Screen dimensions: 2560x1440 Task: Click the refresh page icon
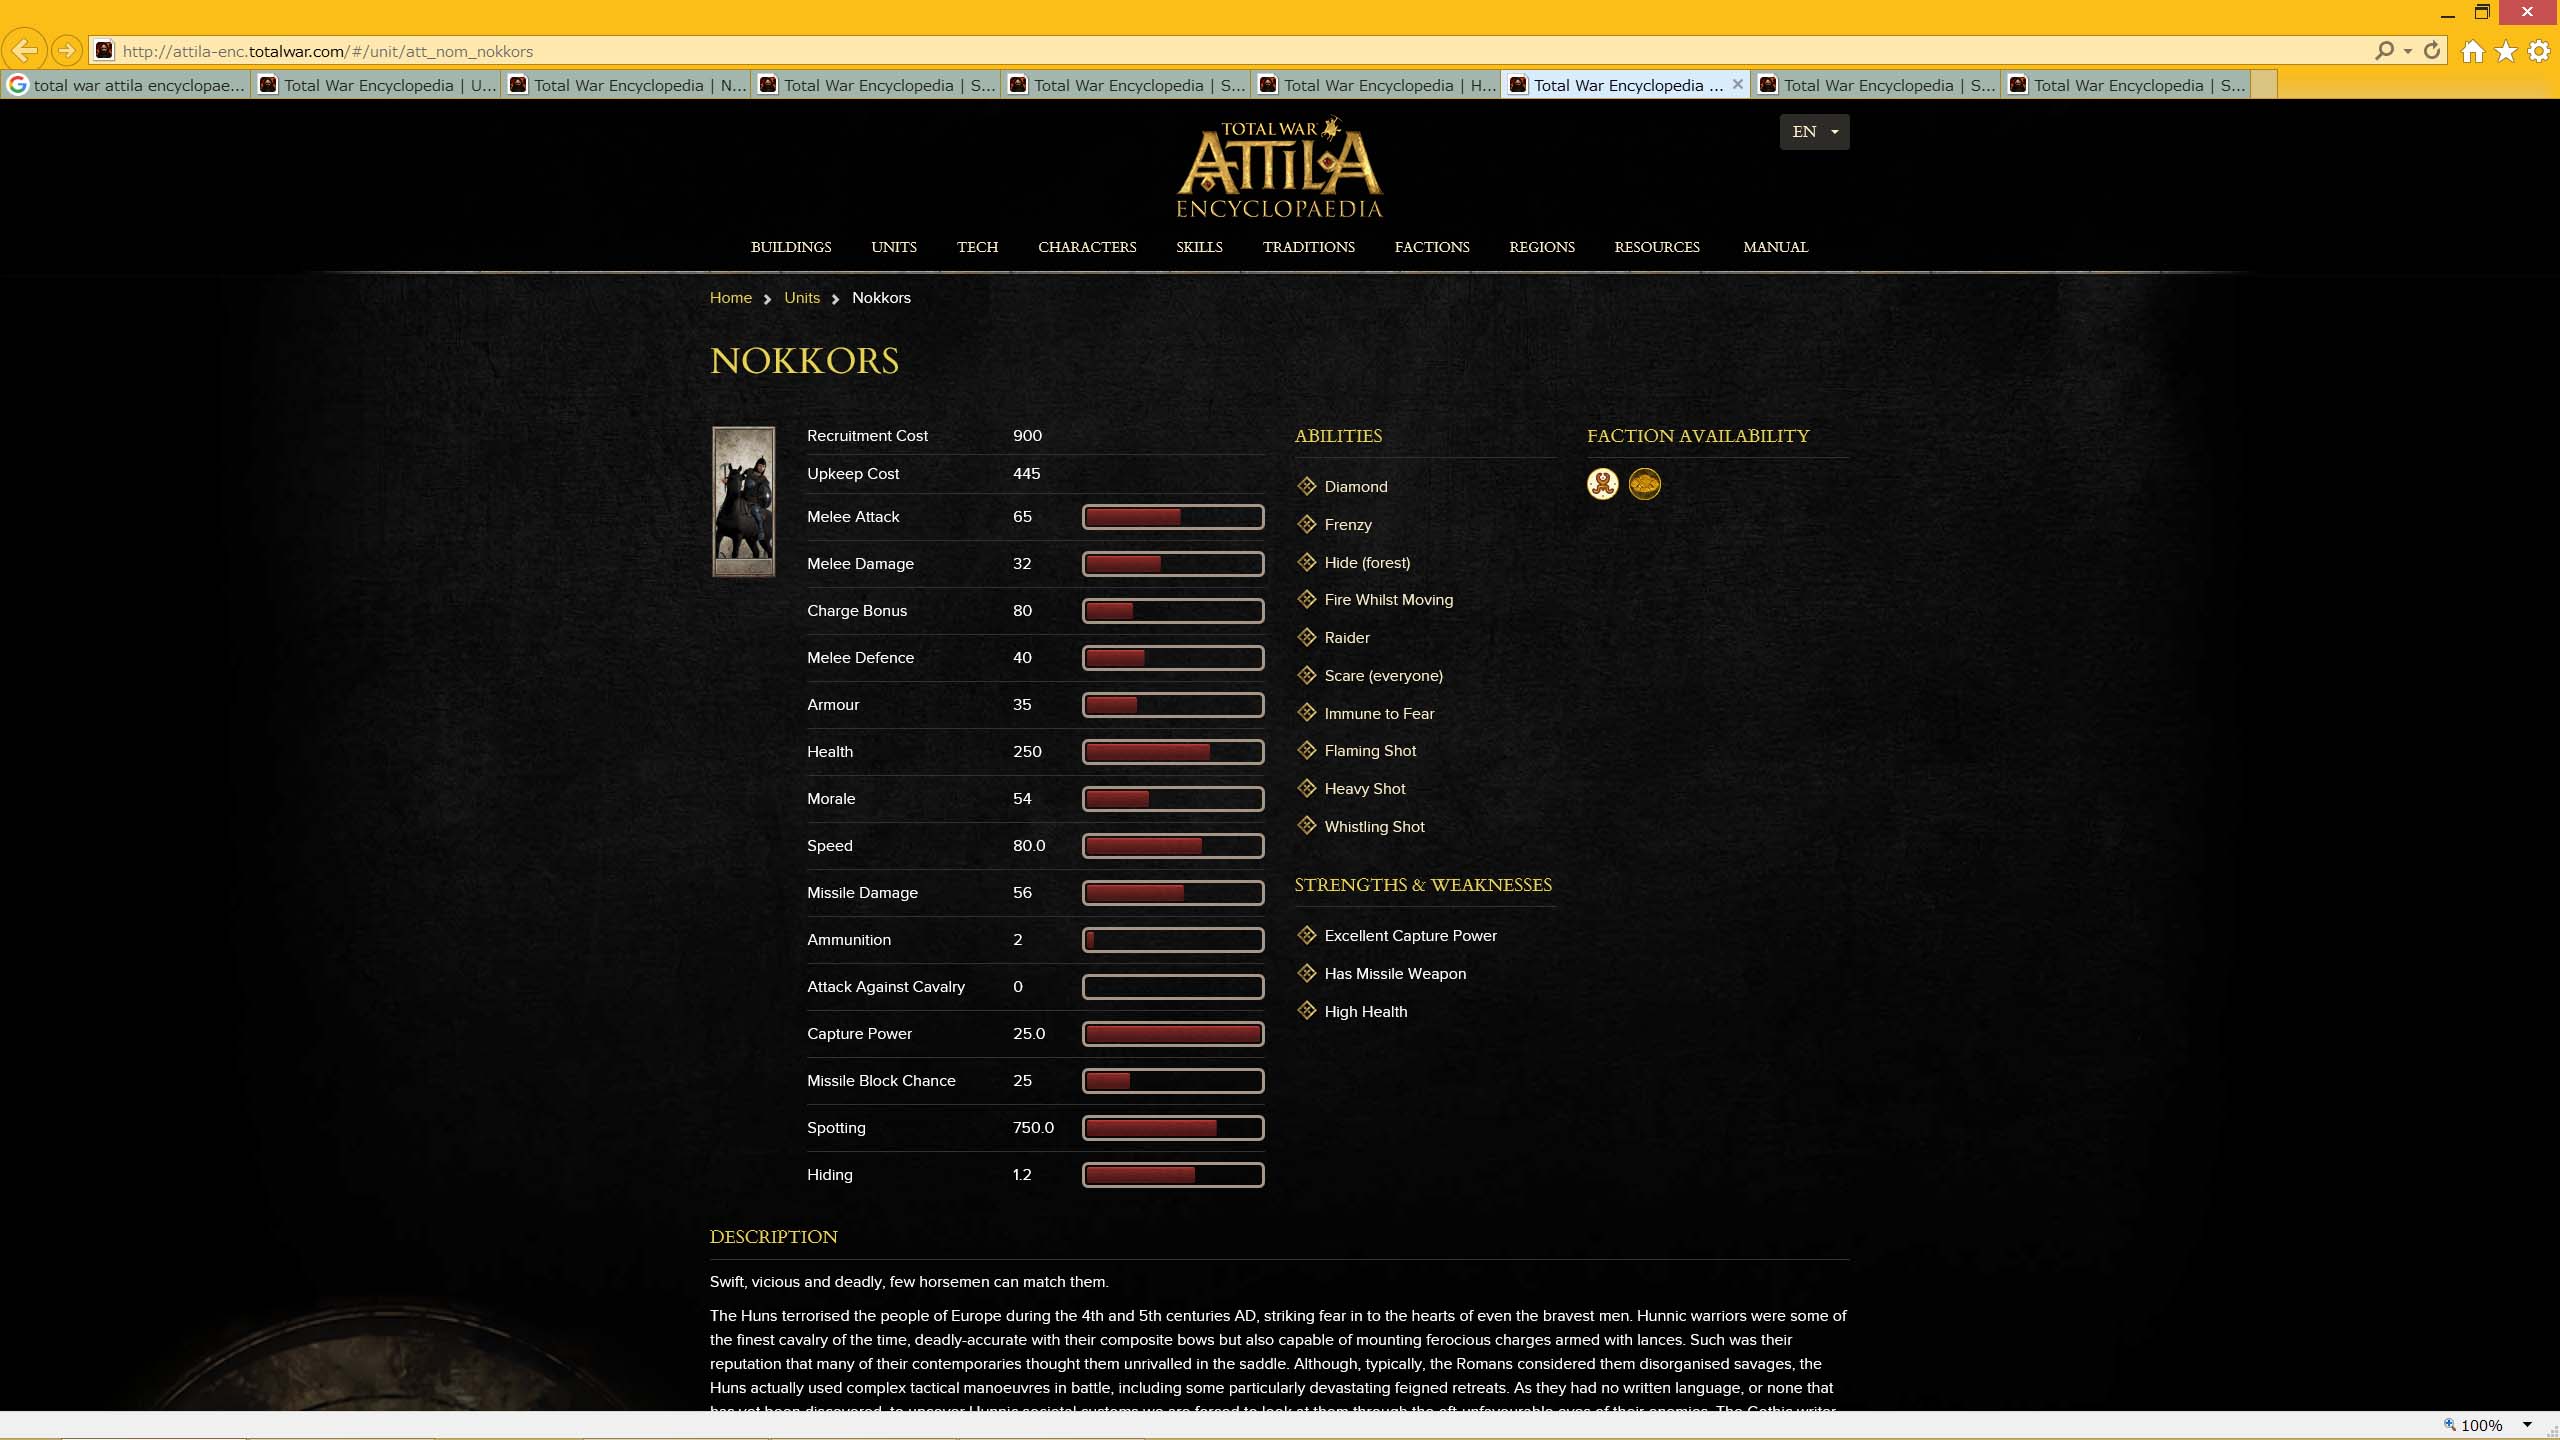point(2432,50)
